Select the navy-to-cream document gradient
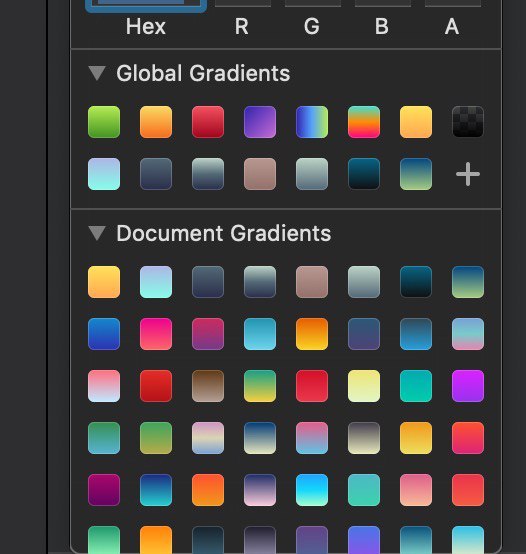Viewport: 526px width, 554px height. click(260, 438)
